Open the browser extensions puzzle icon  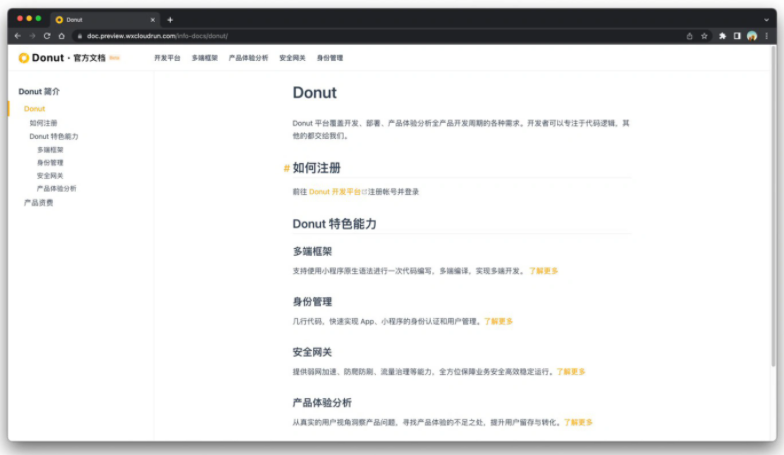point(722,36)
